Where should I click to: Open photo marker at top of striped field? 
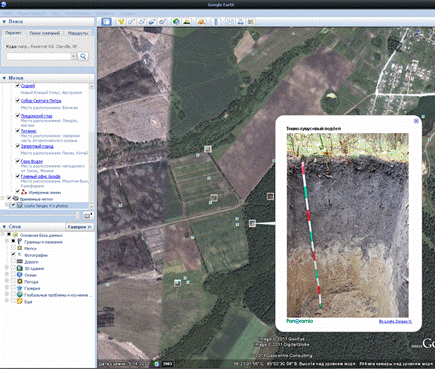208,149
